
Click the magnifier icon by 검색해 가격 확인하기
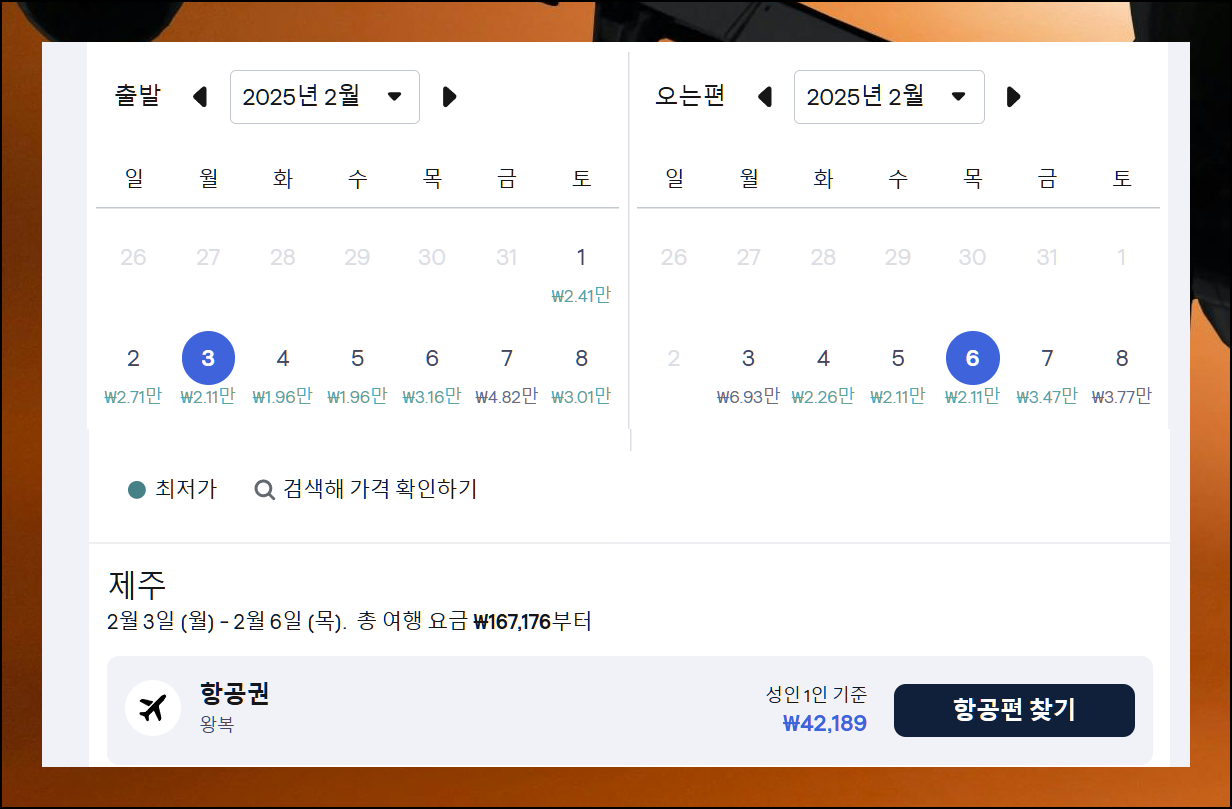pyautogui.click(x=264, y=490)
